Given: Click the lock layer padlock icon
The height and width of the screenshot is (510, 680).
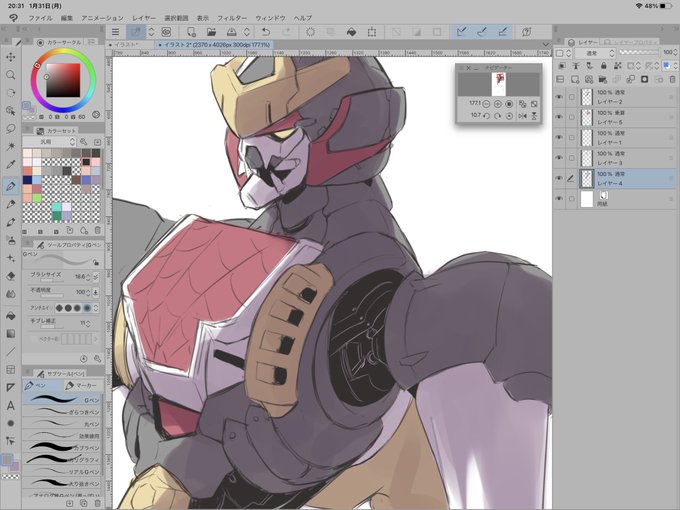Looking at the screenshot, I should (603, 65).
